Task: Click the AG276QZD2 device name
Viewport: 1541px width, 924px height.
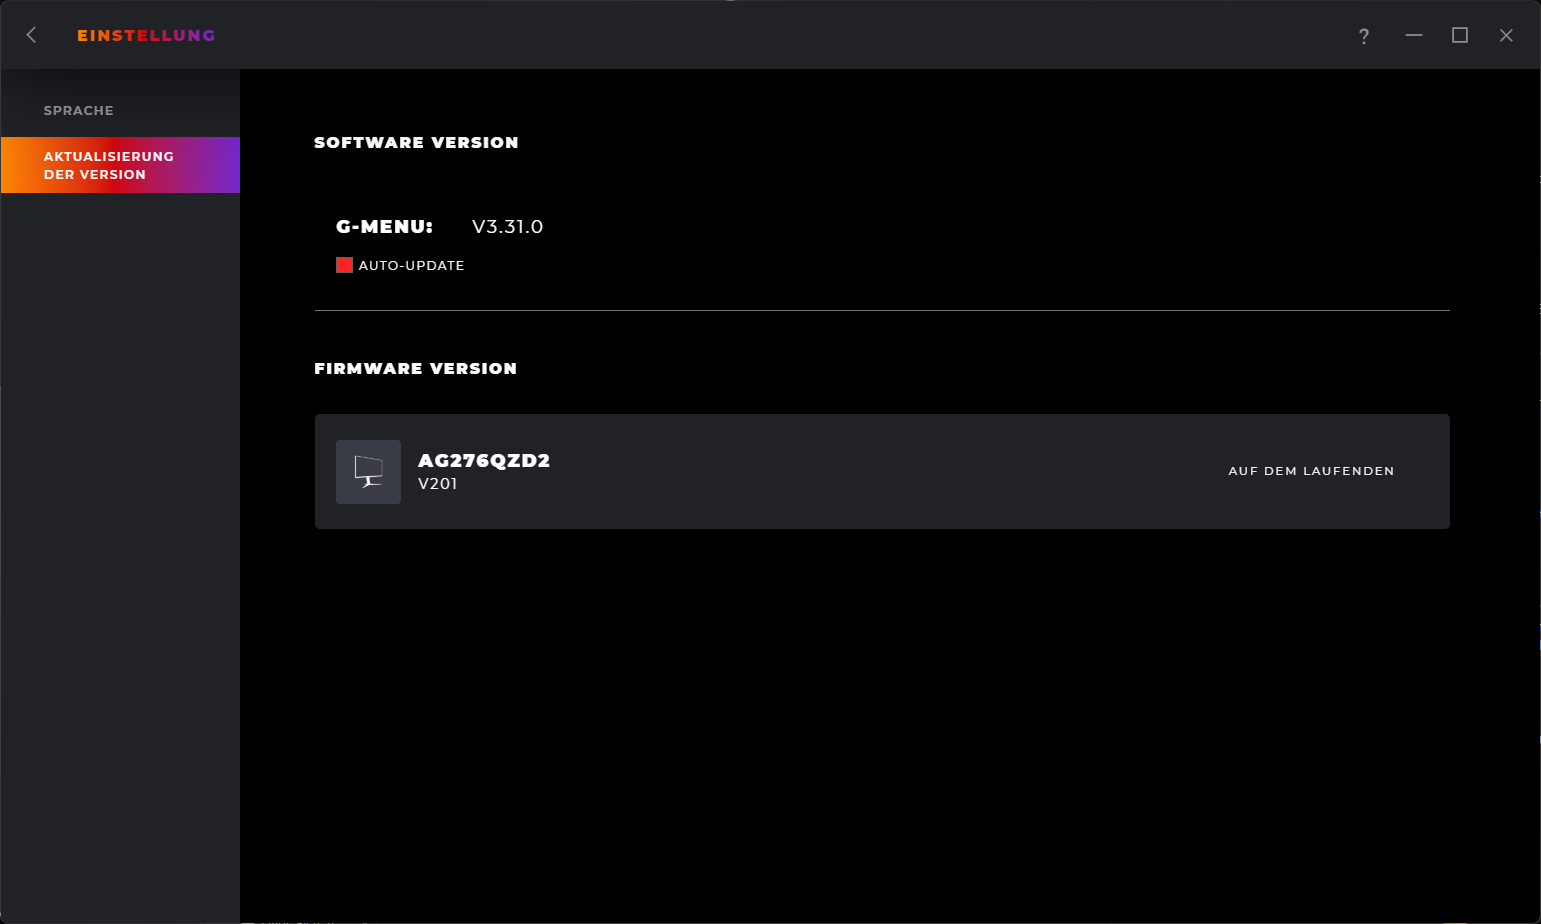Action: [484, 460]
